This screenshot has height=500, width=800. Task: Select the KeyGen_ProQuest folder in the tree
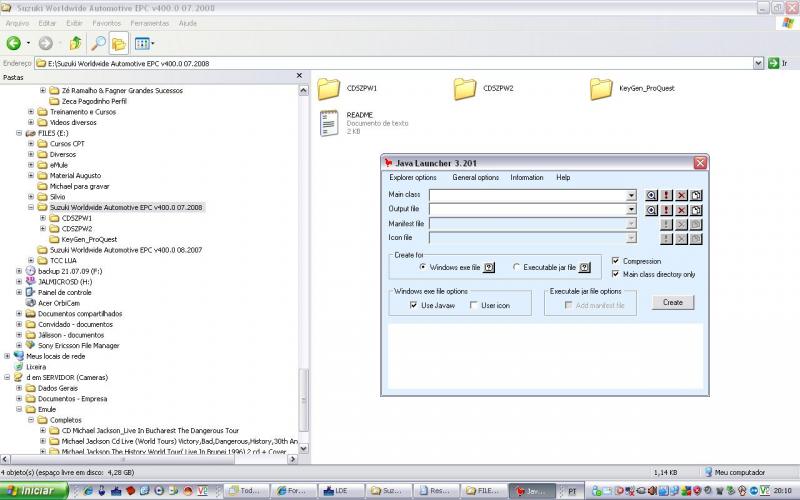coord(89,239)
